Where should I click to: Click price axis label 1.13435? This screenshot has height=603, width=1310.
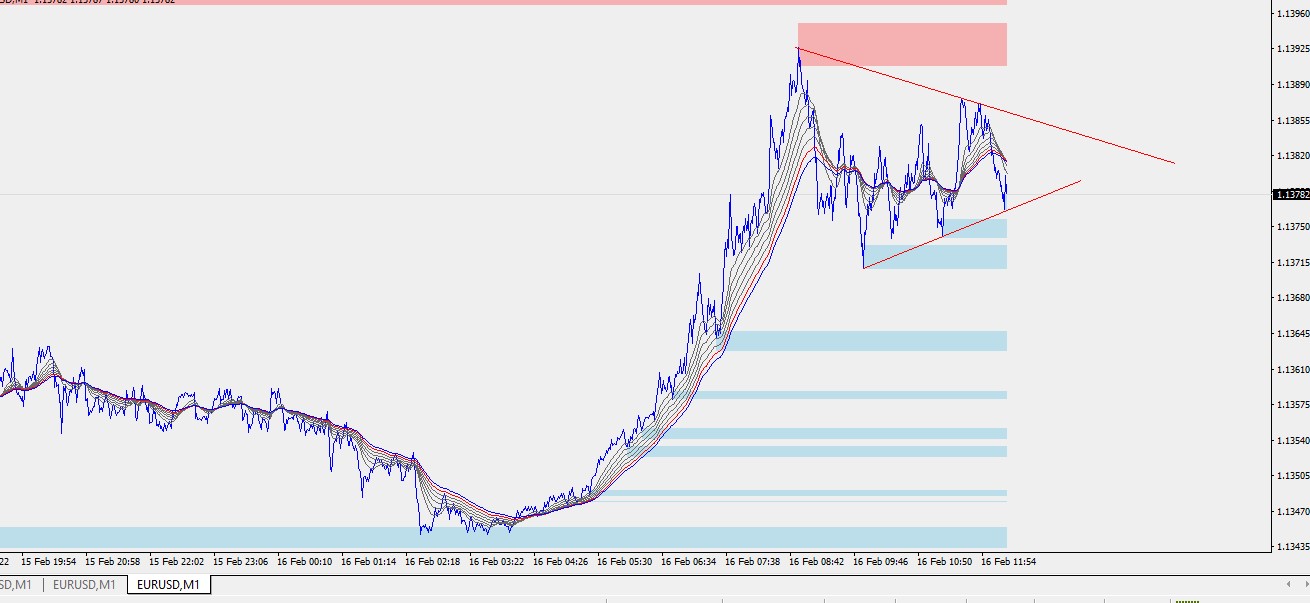1292,548
